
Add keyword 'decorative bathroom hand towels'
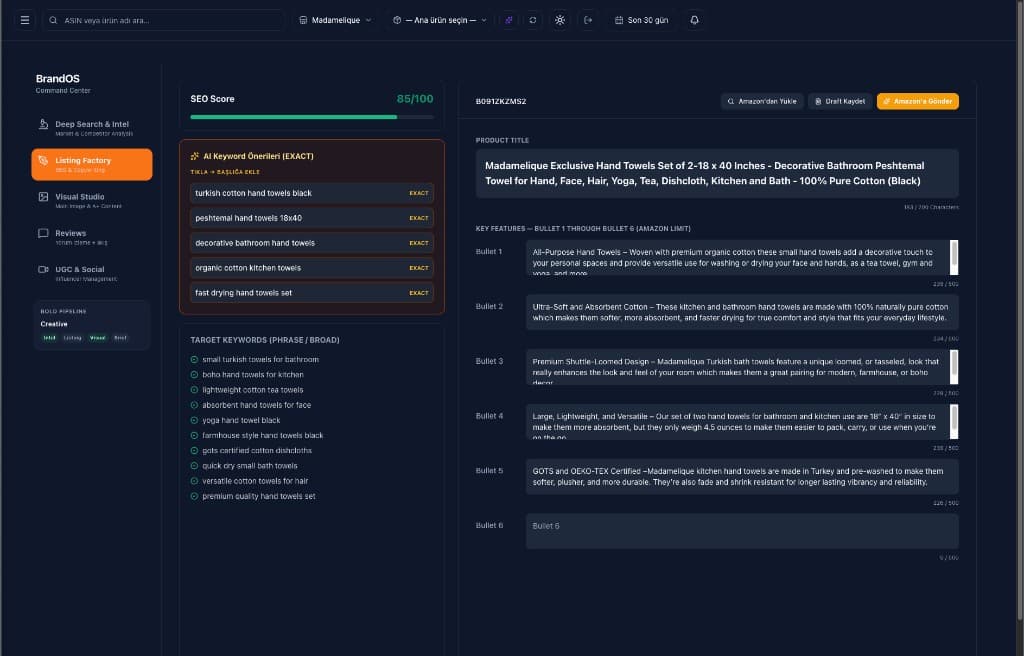(x=312, y=243)
